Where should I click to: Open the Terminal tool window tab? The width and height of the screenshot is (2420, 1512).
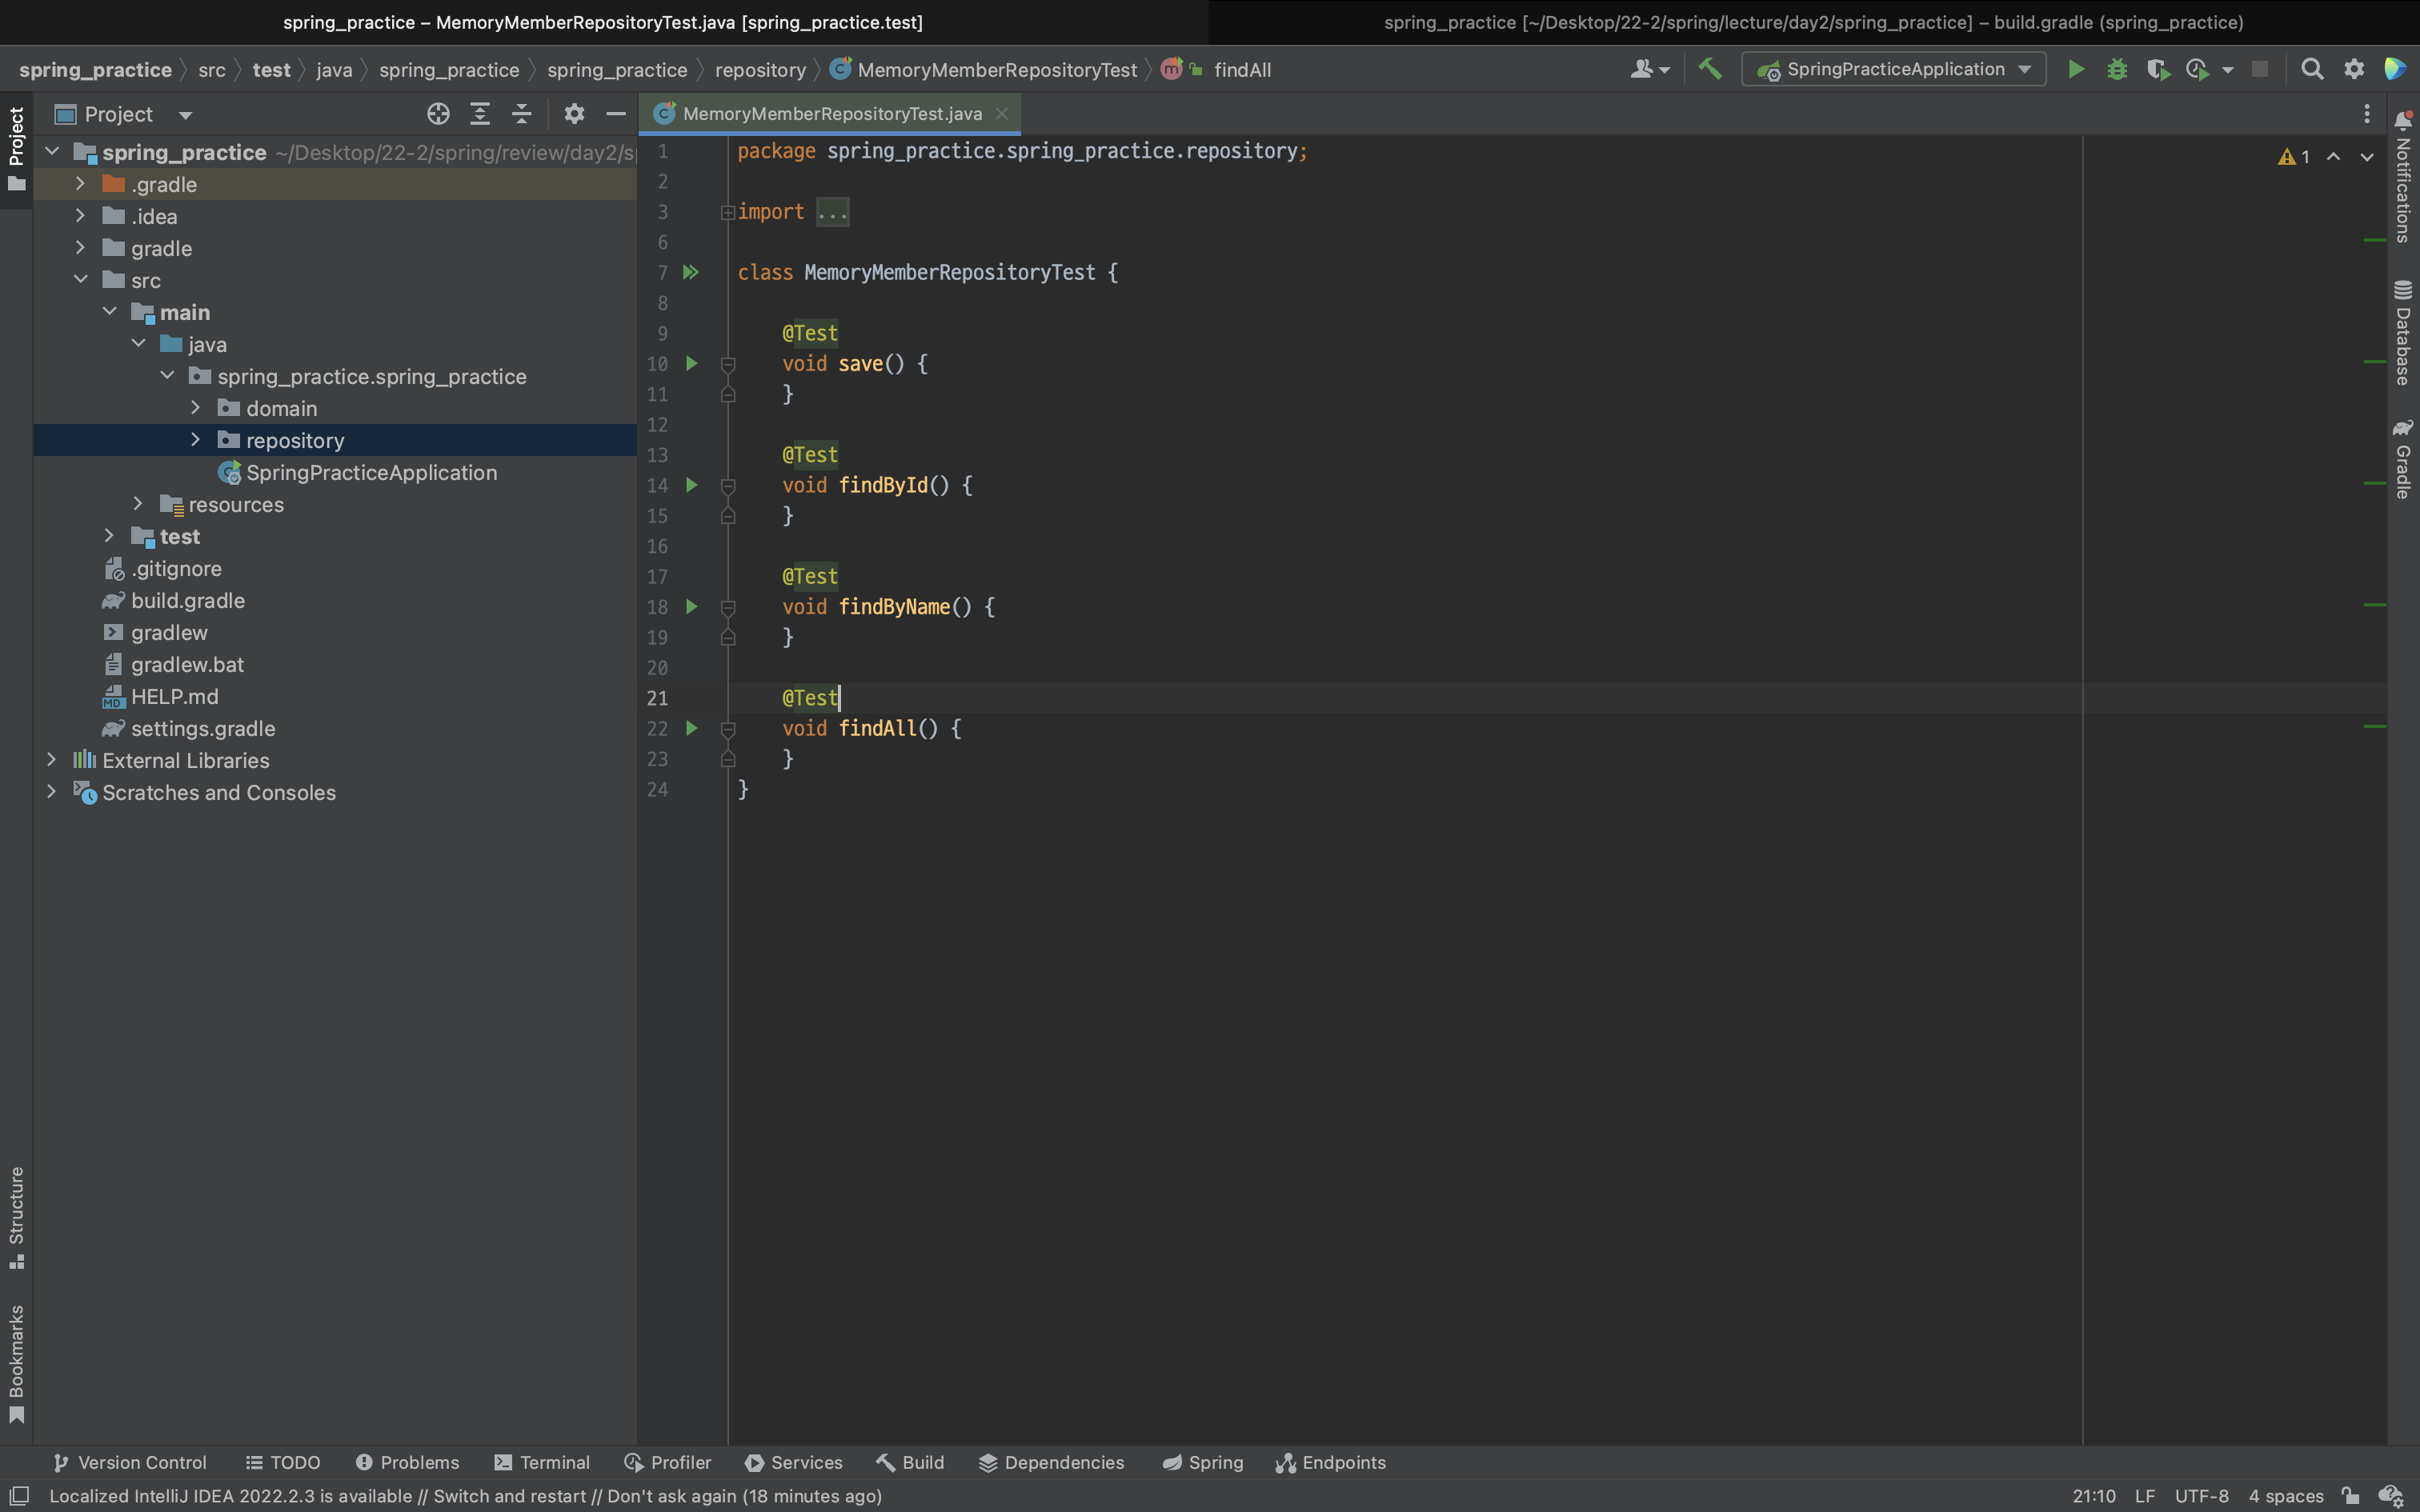(x=542, y=1462)
